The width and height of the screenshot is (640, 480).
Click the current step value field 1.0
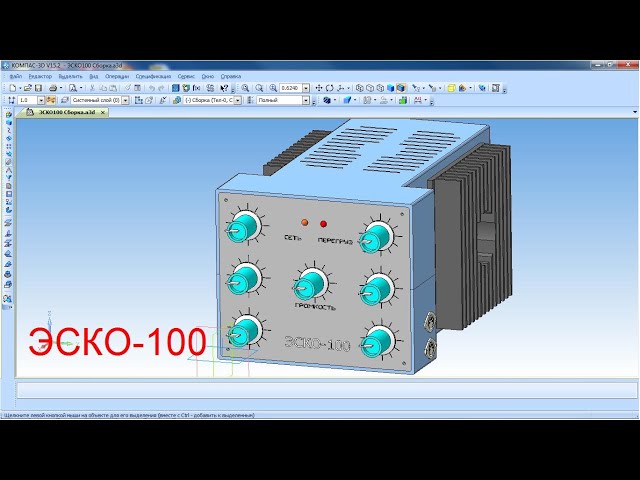(28, 100)
